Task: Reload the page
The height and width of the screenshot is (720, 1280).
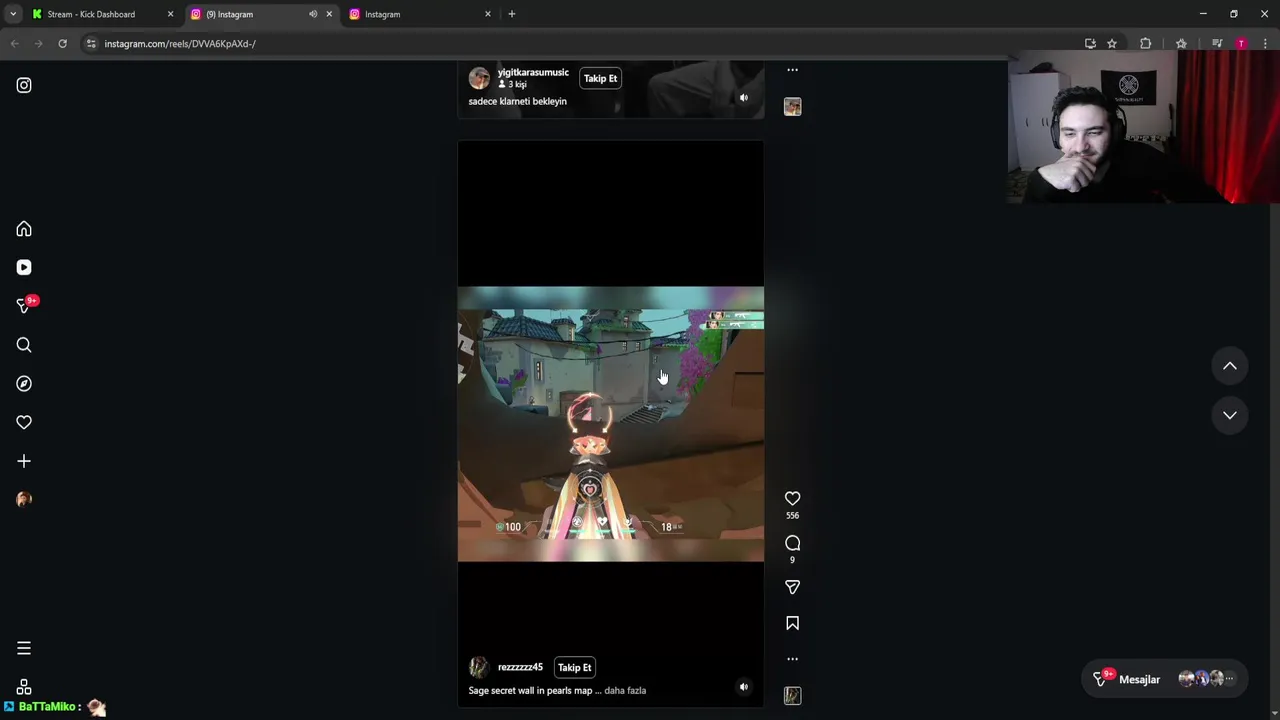Action: point(62,43)
